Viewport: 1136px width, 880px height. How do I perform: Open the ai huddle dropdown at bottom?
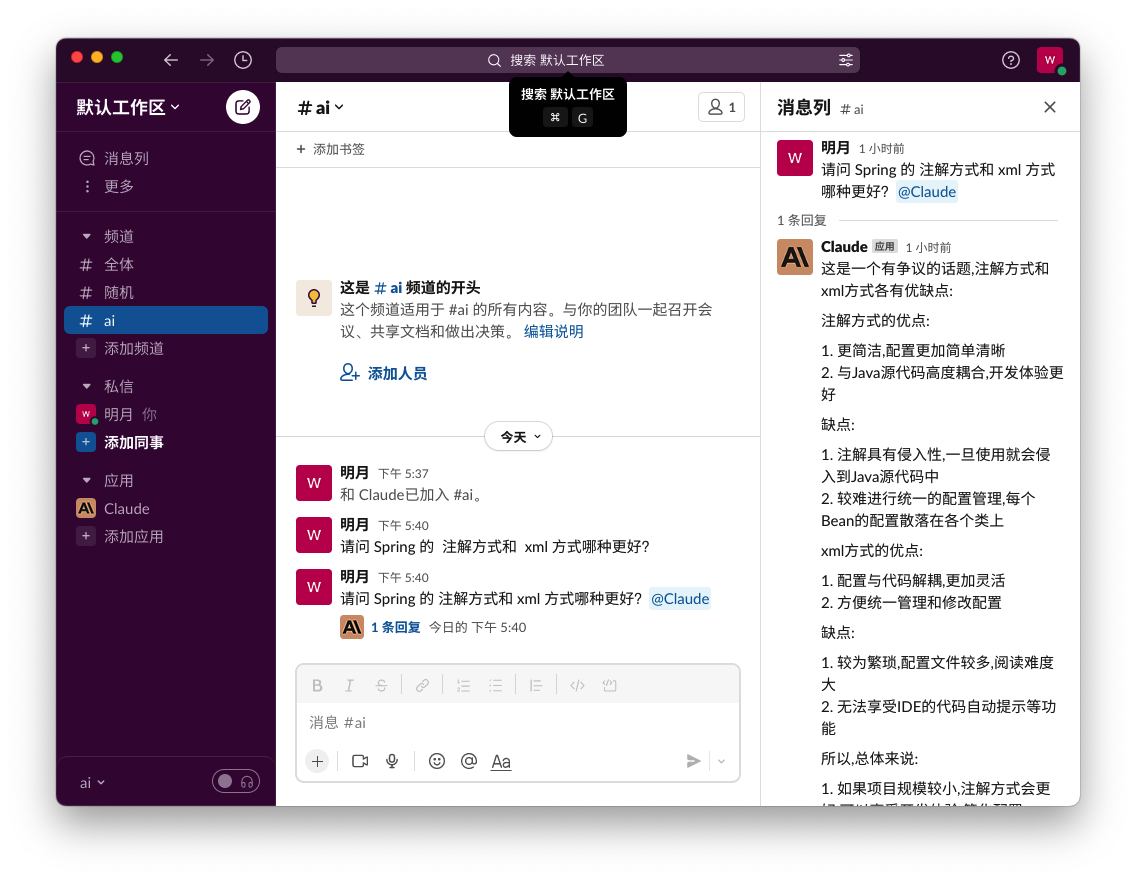92,783
